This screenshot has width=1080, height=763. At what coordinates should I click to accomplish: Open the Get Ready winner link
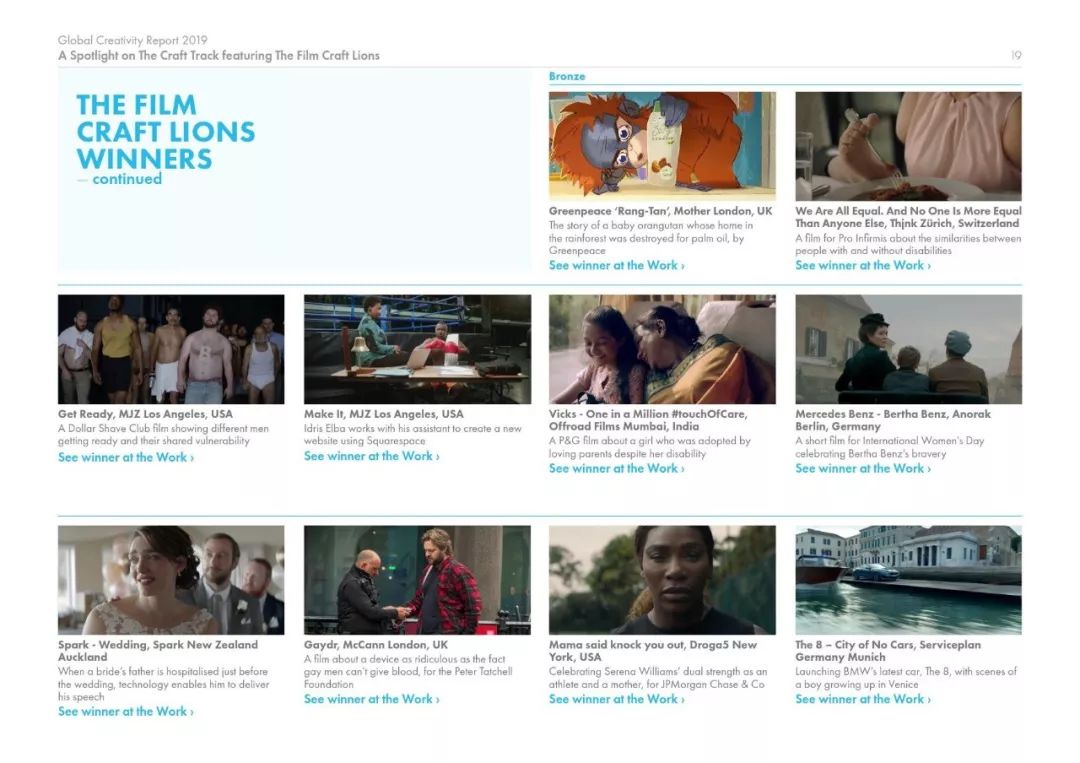[x=126, y=457]
